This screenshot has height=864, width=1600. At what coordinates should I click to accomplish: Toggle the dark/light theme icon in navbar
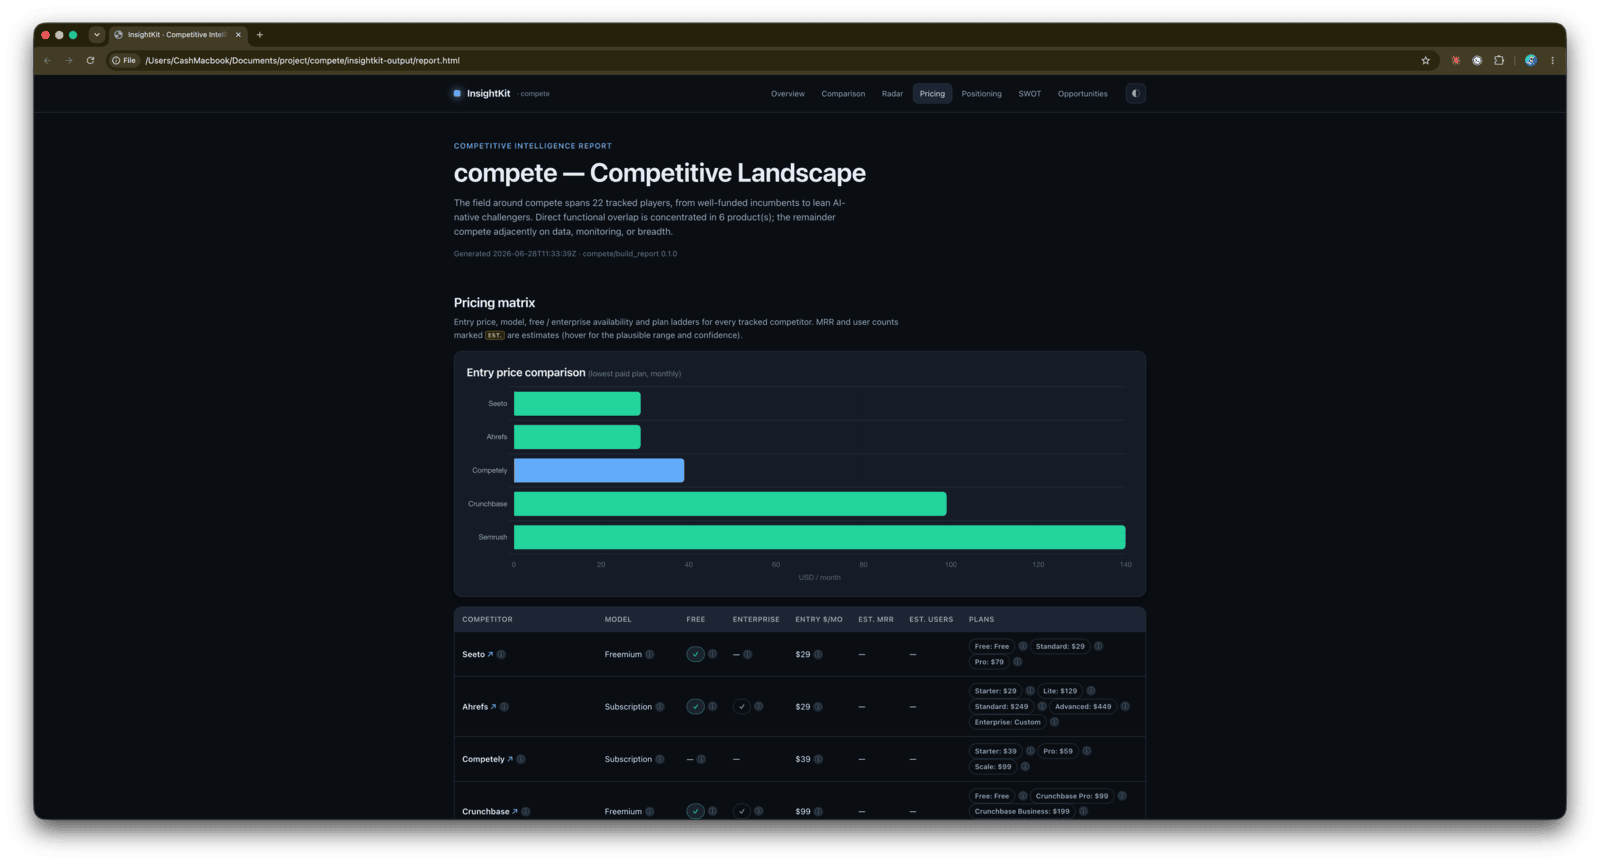[1135, 94]
